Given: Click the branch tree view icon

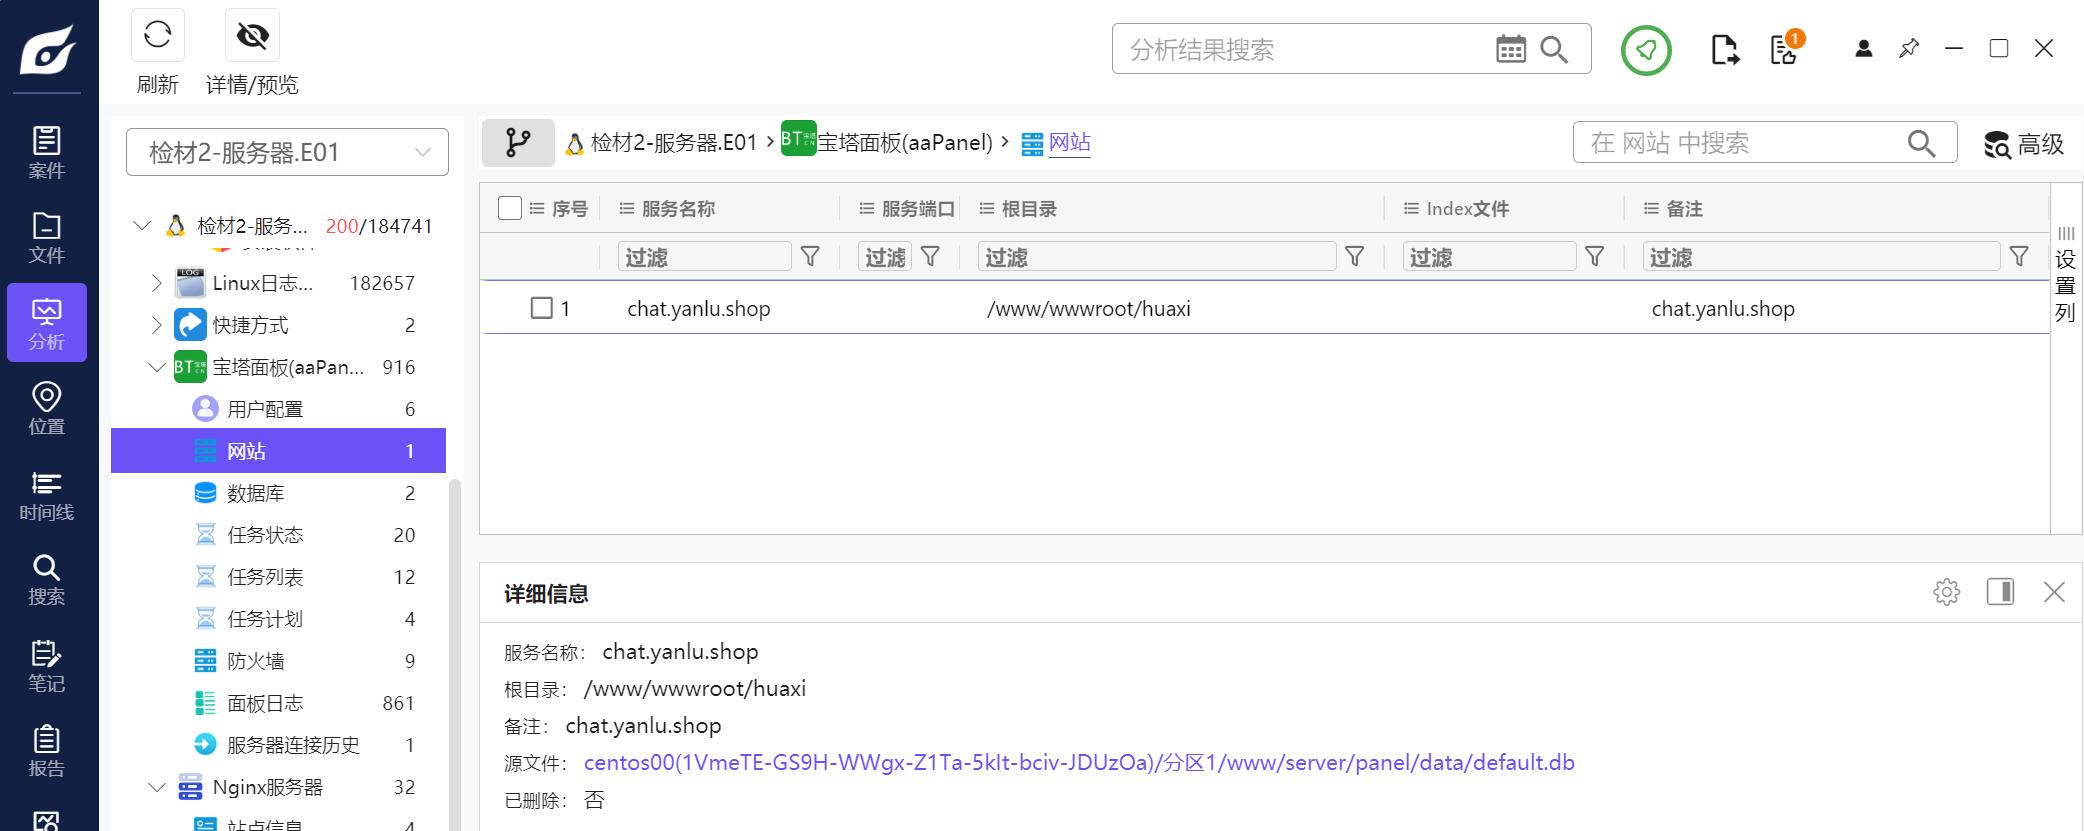Looking at the screenshot, I should pos(518,143).
